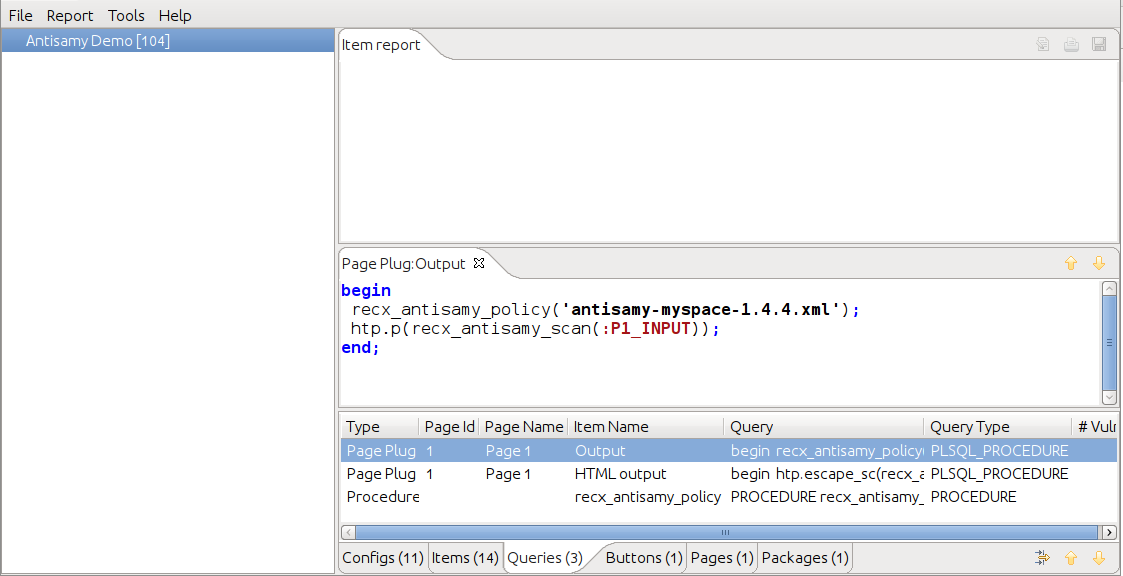The height and width of the screenshot is (576, 1123).
Task: Click the up arrow beside Page Plug:Output tab
Action: (x=1071, y=263)
